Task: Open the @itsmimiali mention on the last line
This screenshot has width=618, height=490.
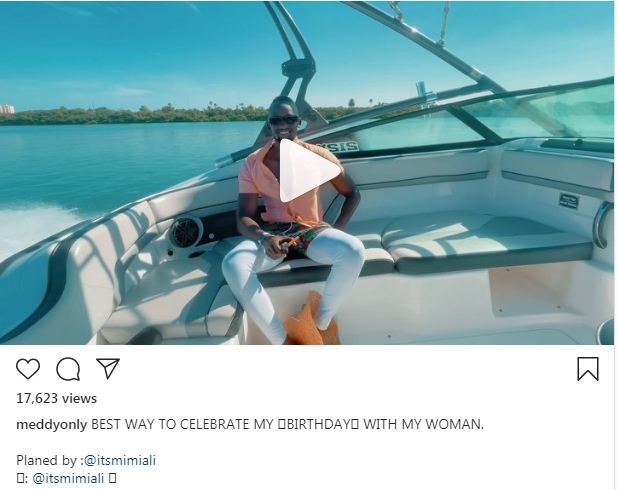Action: [x=69, y=478]
